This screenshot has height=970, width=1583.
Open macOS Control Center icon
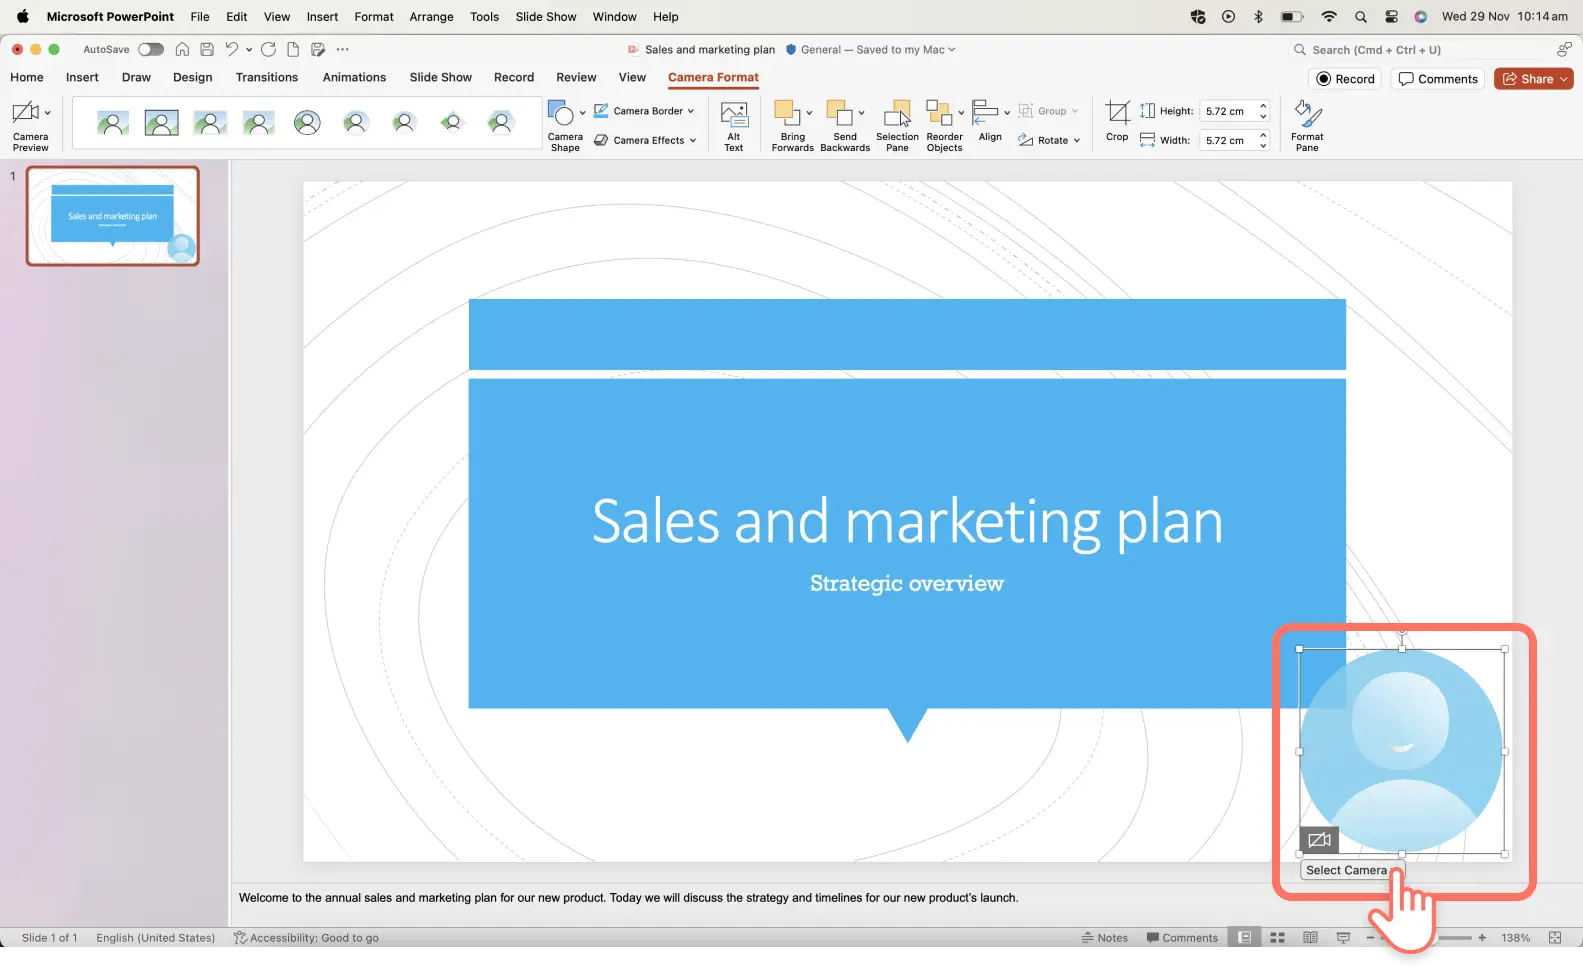tap(1391, 17)
